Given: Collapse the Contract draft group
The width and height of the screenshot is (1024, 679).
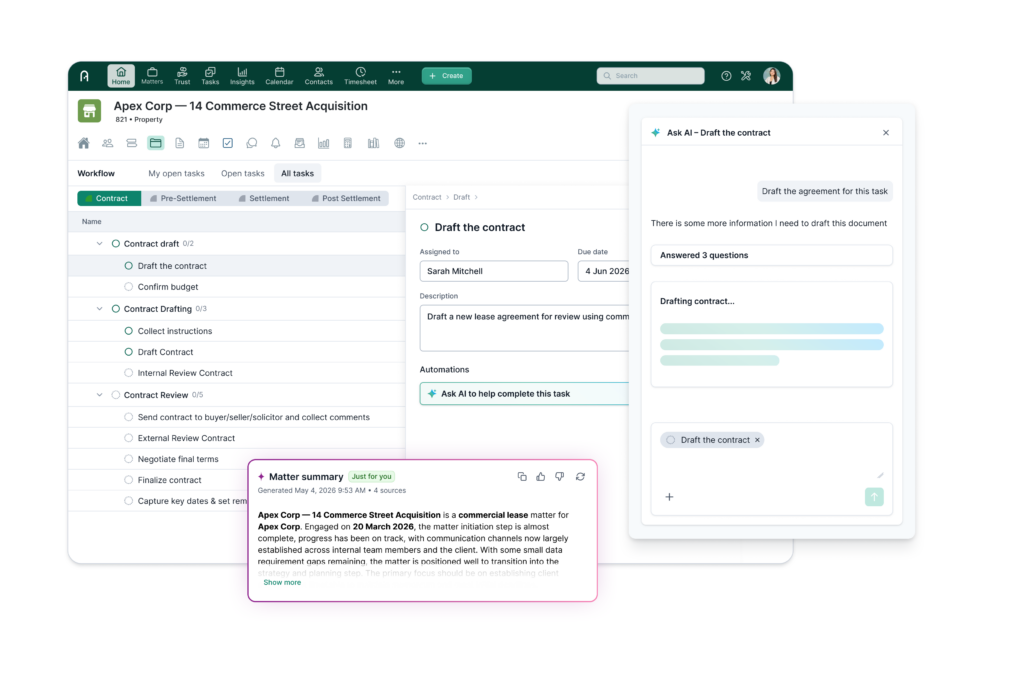Looking at the screenshot, I should click(x=99, y=244).
